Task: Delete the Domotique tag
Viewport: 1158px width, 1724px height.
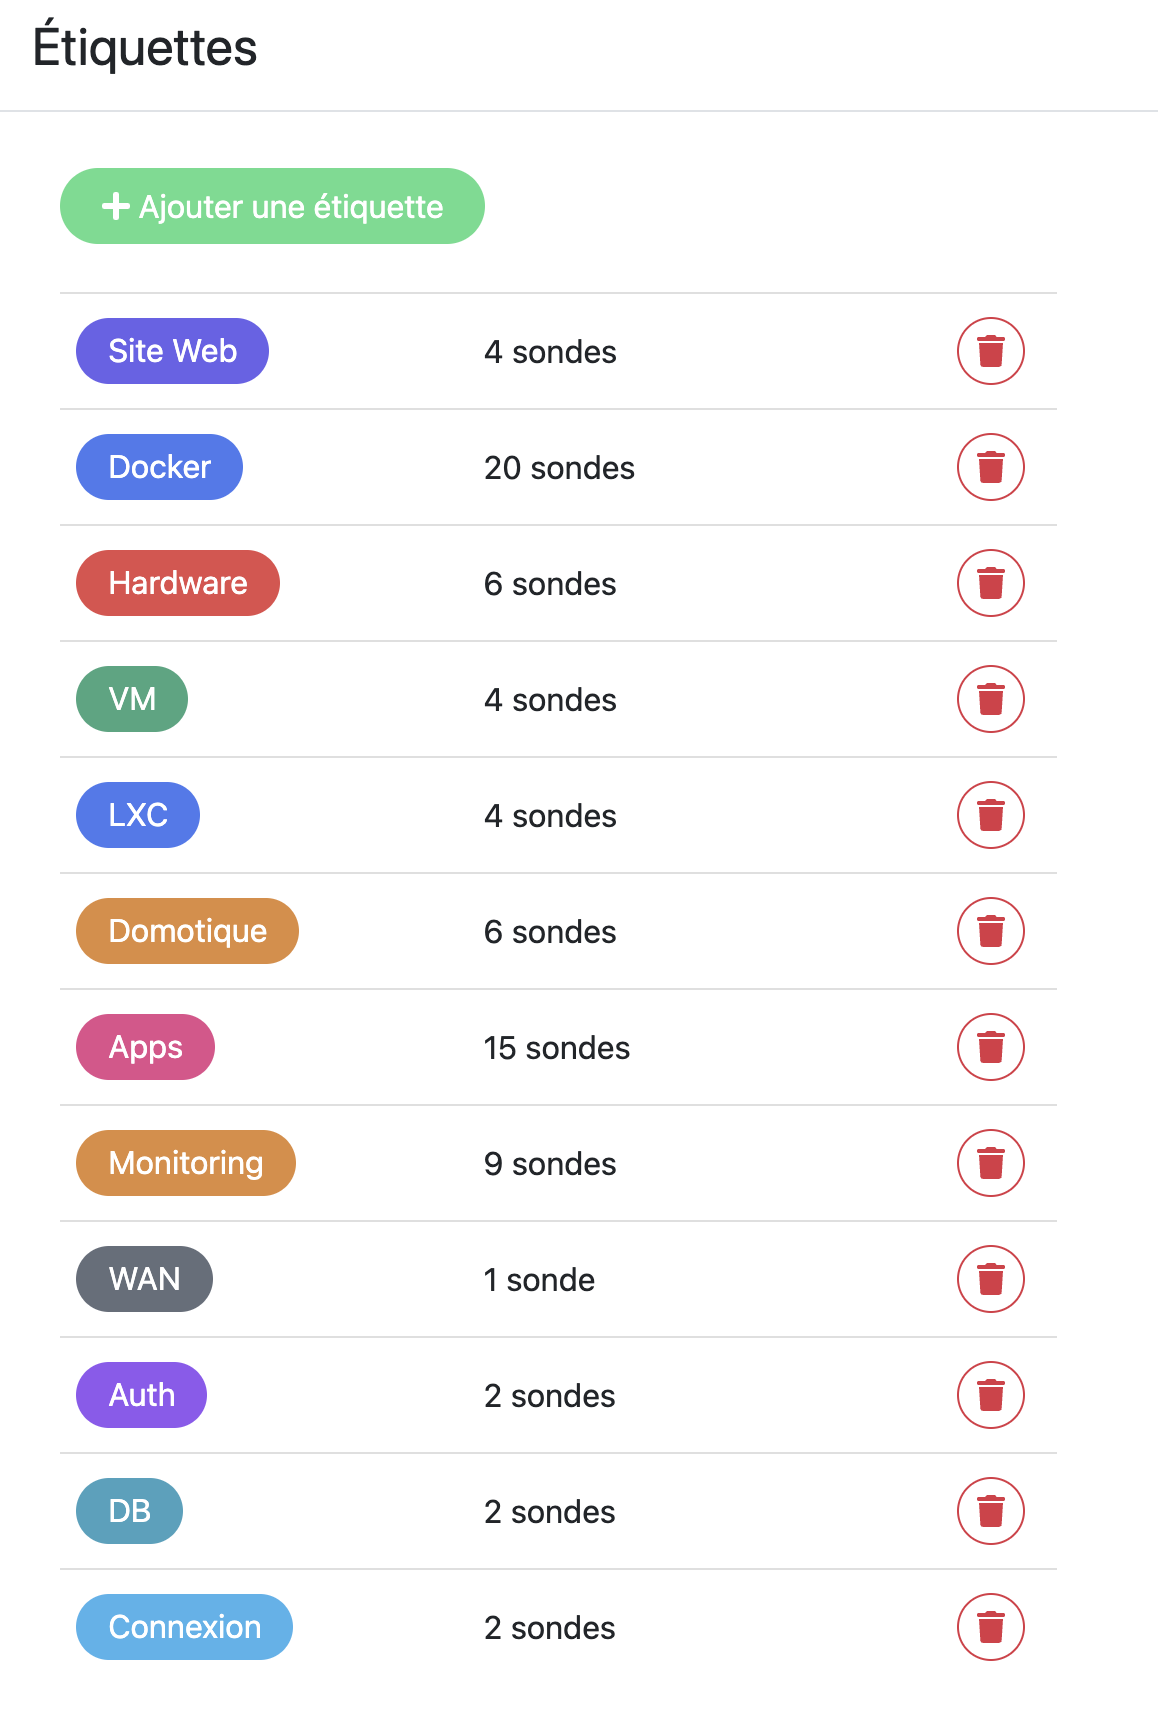Action: pos(990,931)
